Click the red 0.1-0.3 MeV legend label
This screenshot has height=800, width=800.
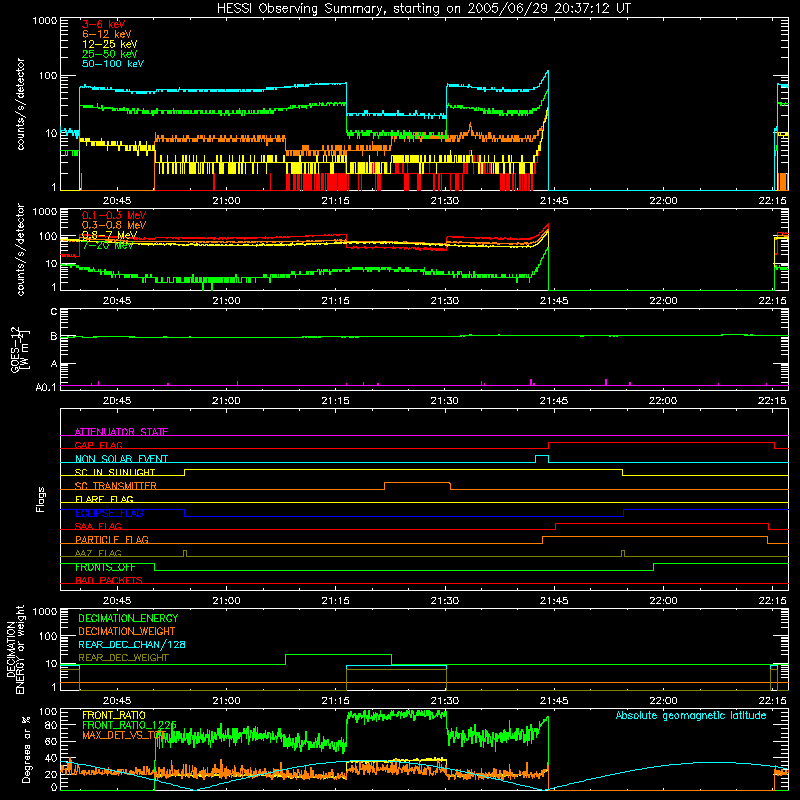[114, 215]
